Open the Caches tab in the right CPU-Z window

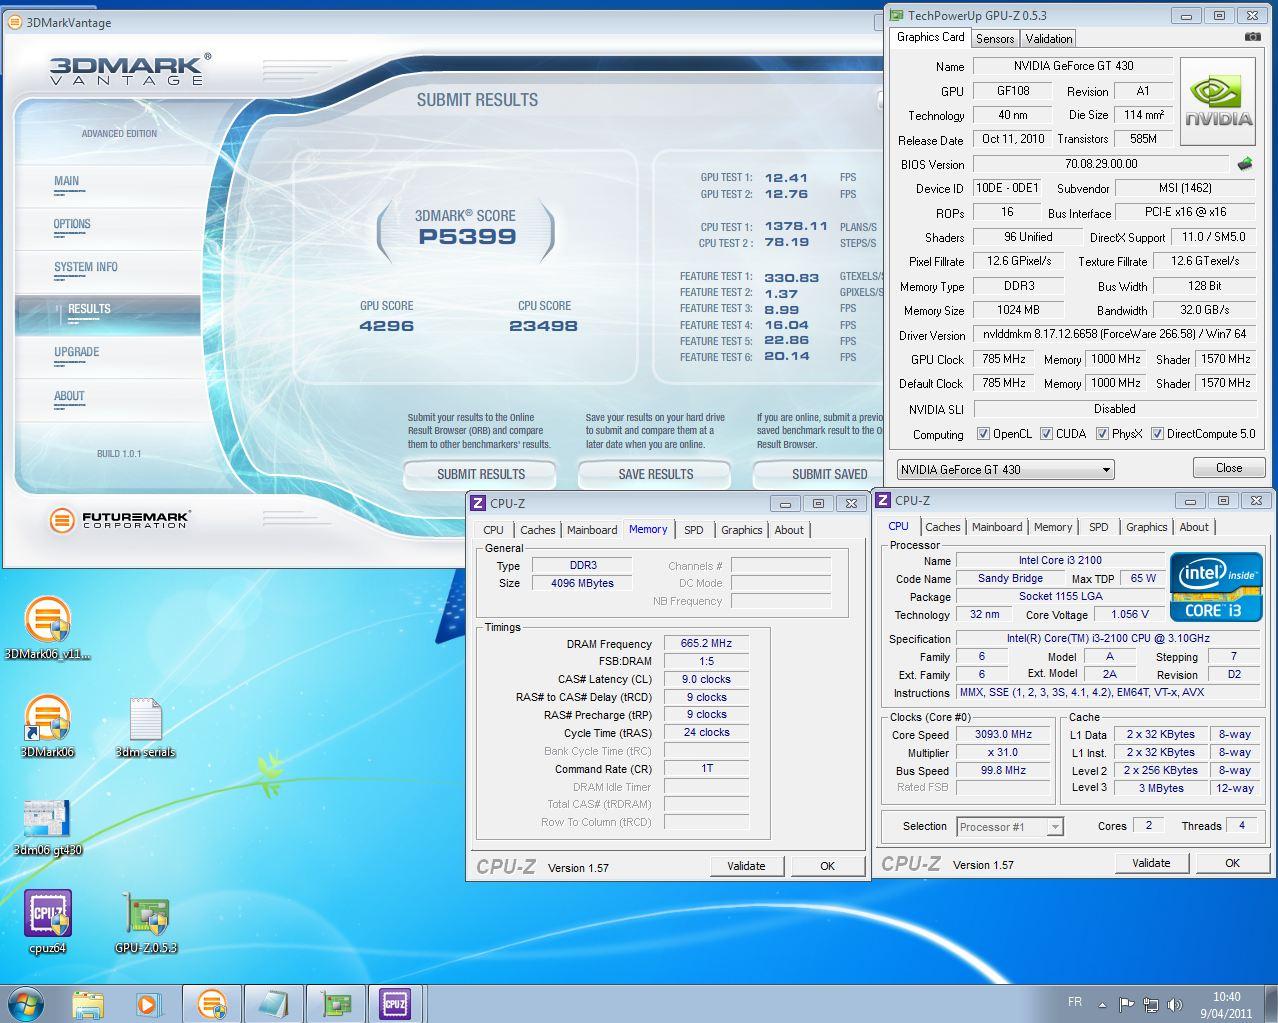942,527
